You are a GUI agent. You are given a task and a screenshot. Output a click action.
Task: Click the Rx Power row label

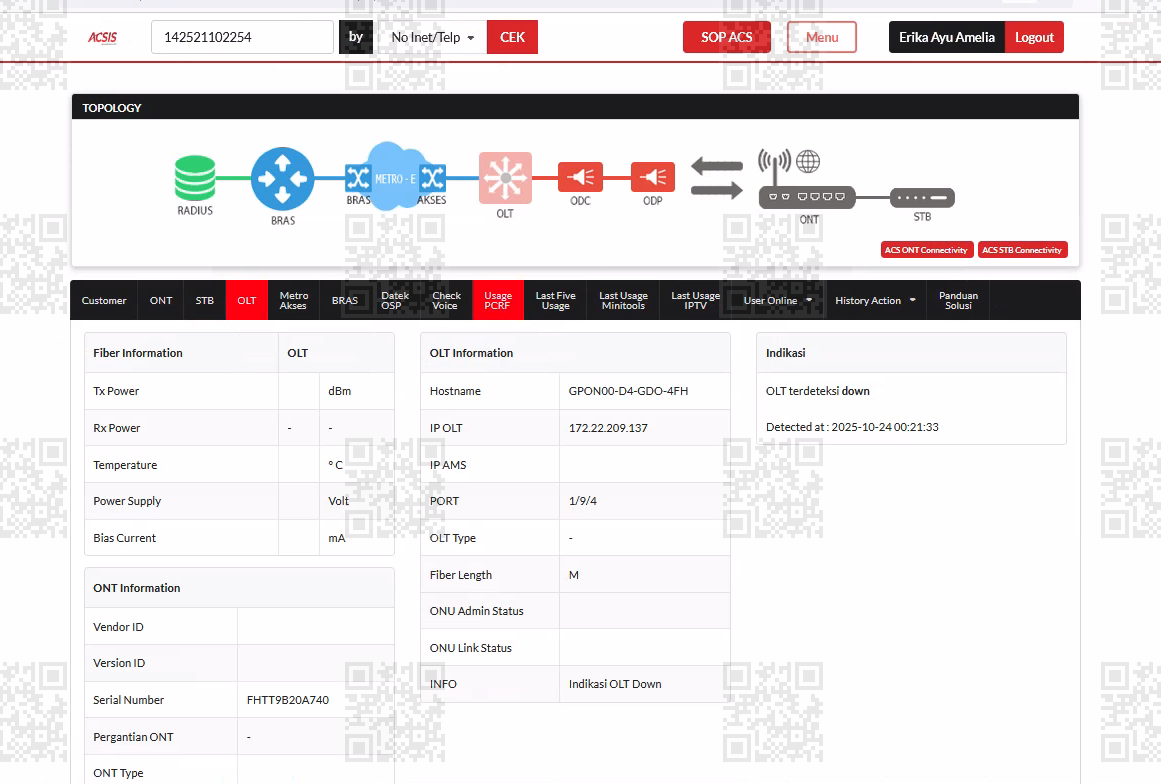pyautogui.click(x=116, y=428)
